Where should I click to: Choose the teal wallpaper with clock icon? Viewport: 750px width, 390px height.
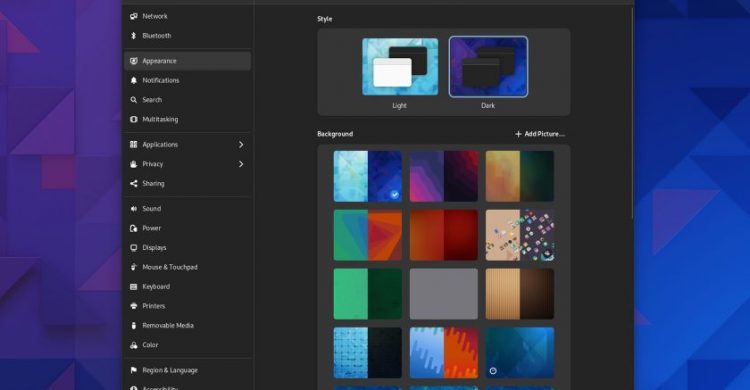[x=520, y=353]
